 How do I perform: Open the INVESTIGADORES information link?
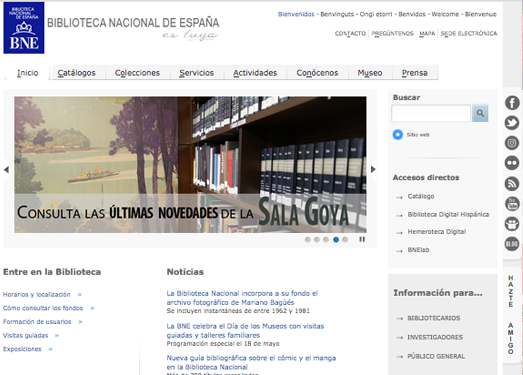point(435,337)
